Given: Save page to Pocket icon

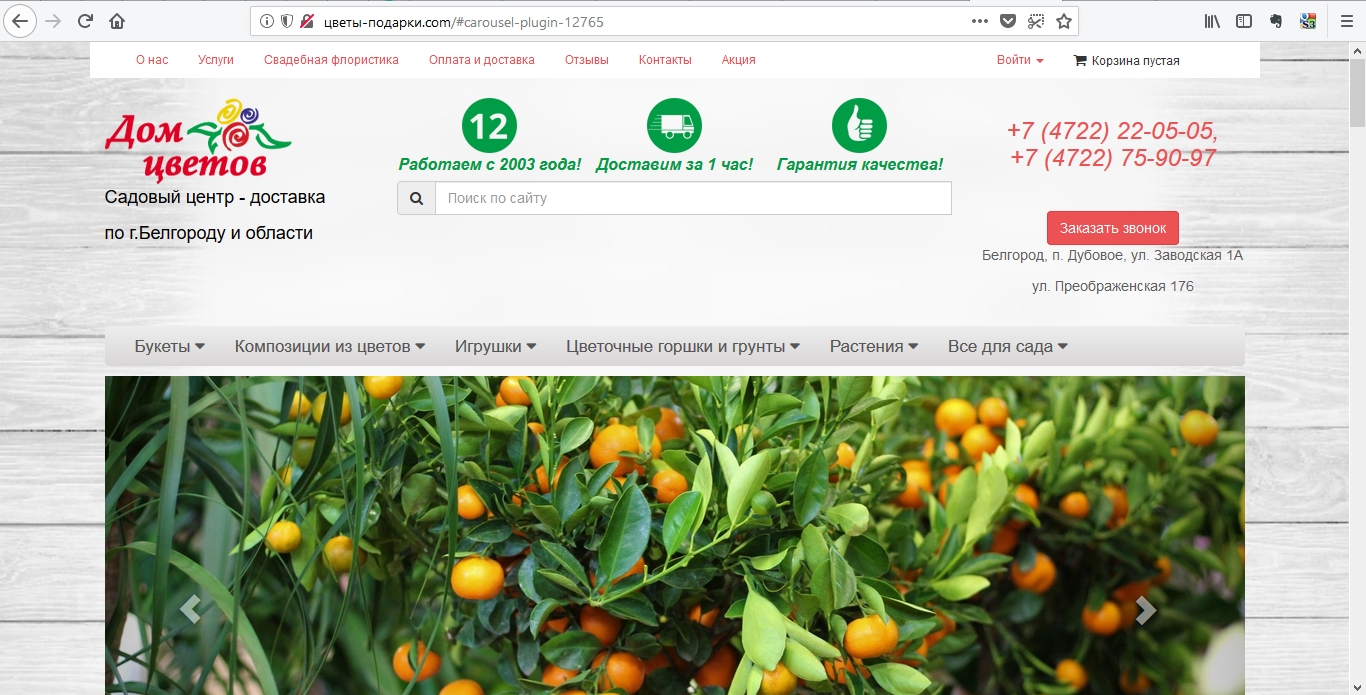Looking at the screenshot, I should coord(1008,21).
